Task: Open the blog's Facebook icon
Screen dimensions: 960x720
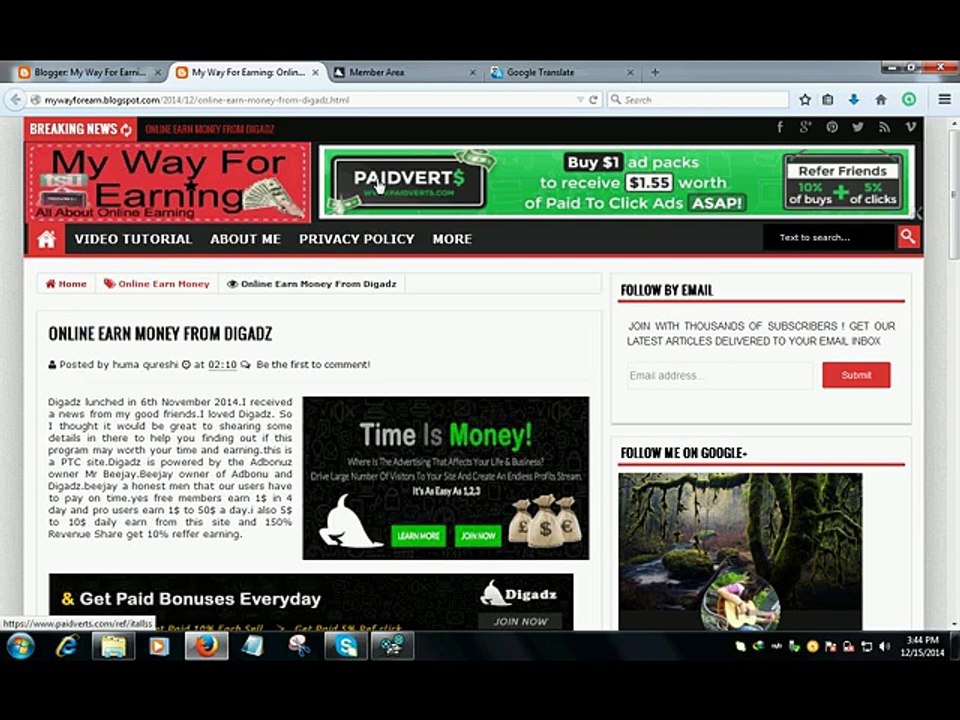Action: [780, 127]
